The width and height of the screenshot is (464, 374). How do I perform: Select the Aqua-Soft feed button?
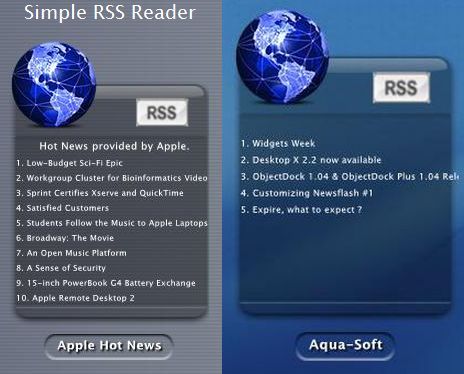coord(345,345)
